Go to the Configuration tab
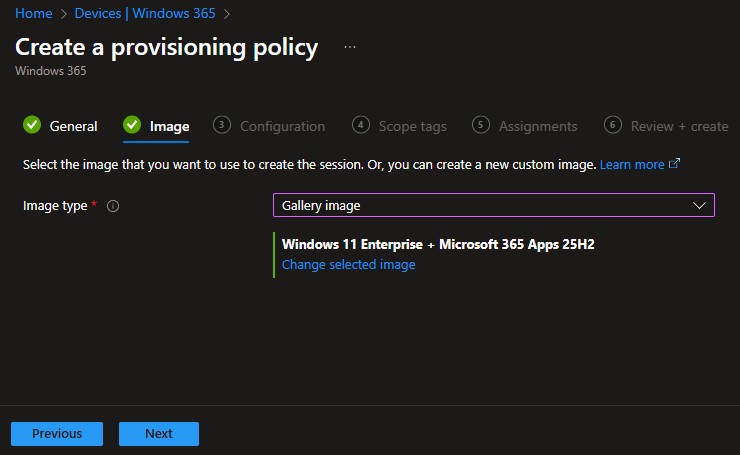 pos(282,126)
